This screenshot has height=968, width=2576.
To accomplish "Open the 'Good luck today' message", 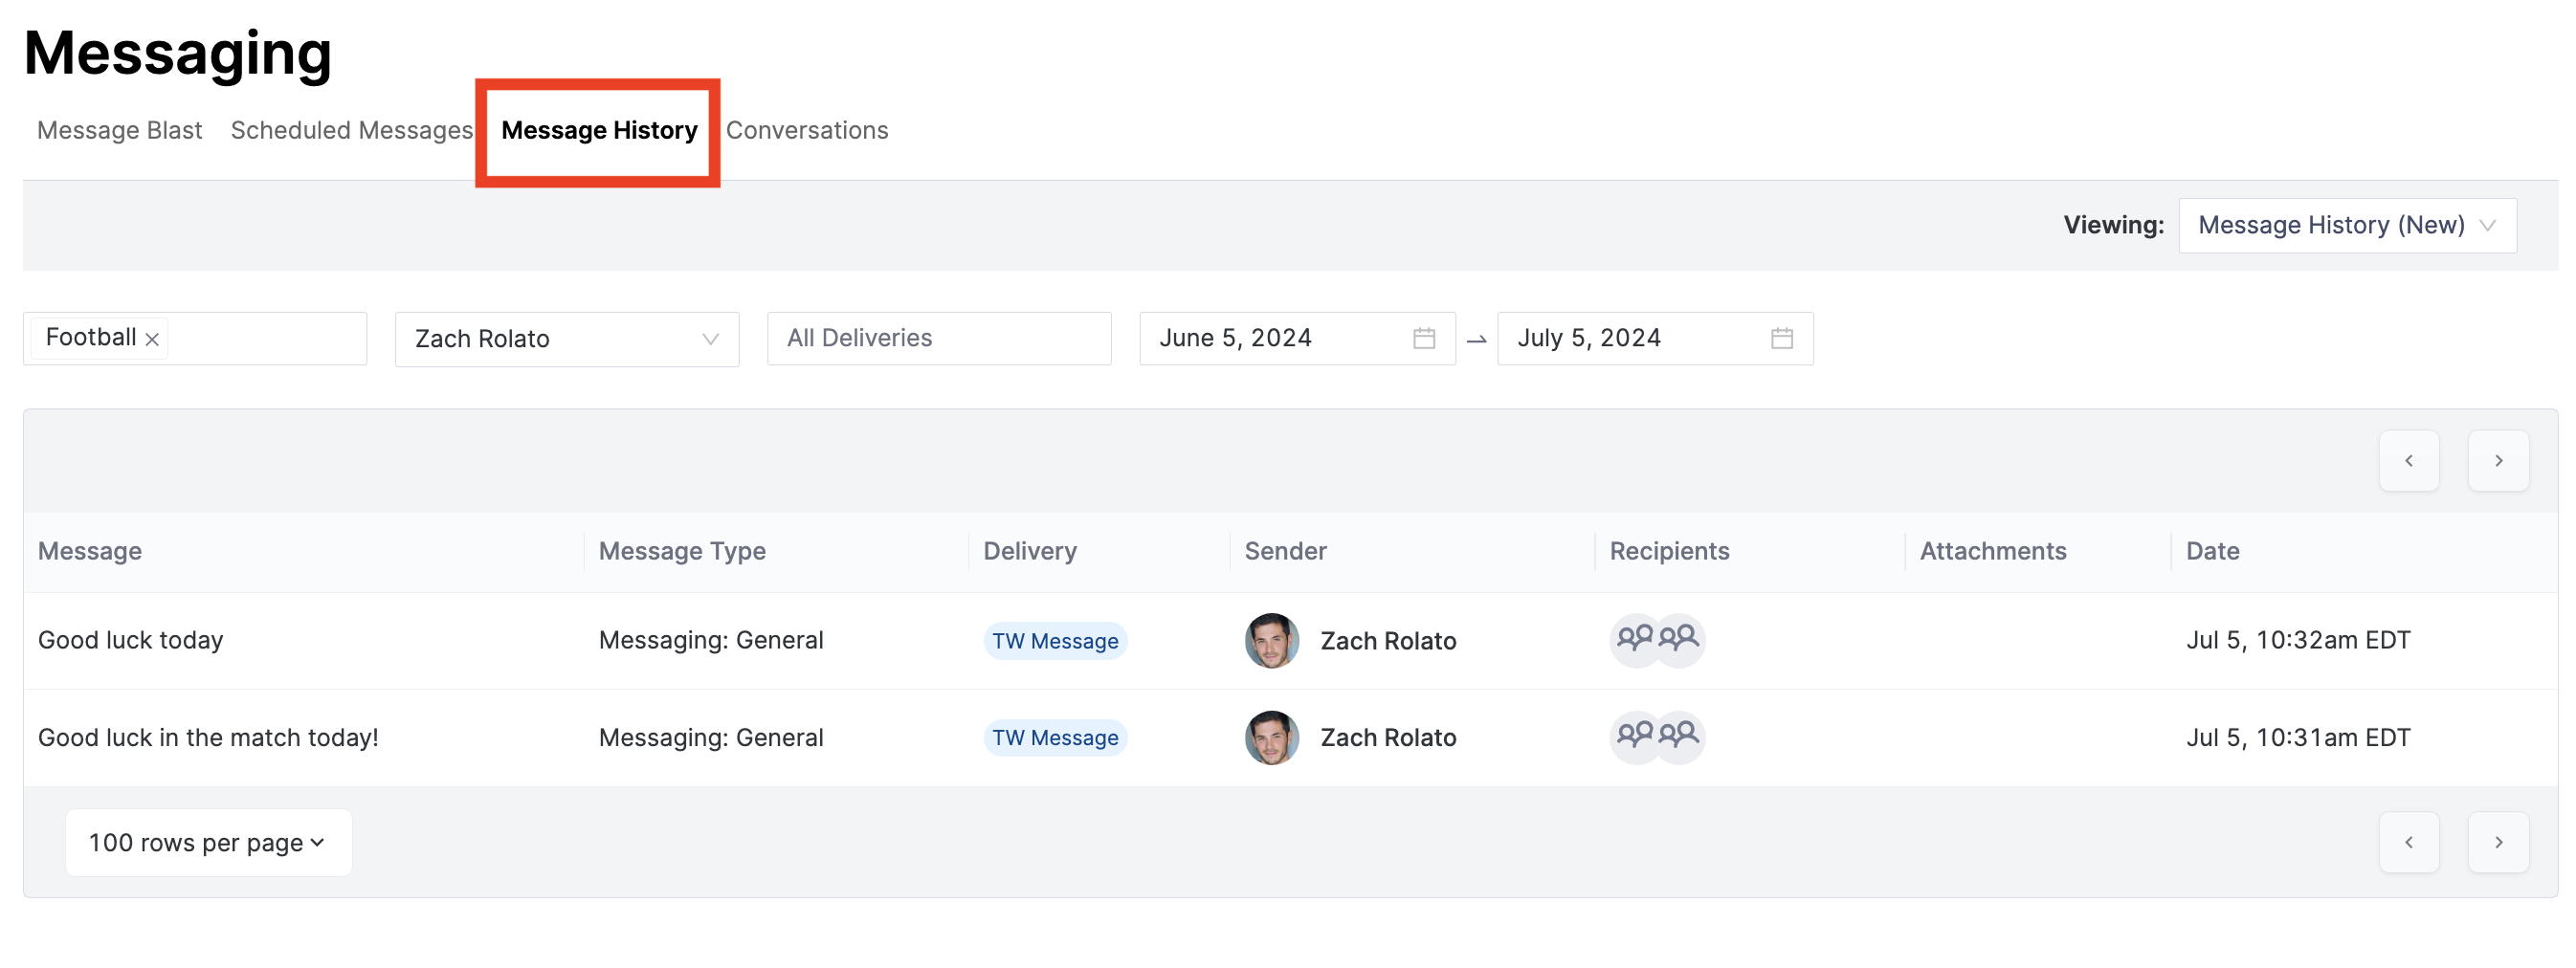I will (130, 640).
